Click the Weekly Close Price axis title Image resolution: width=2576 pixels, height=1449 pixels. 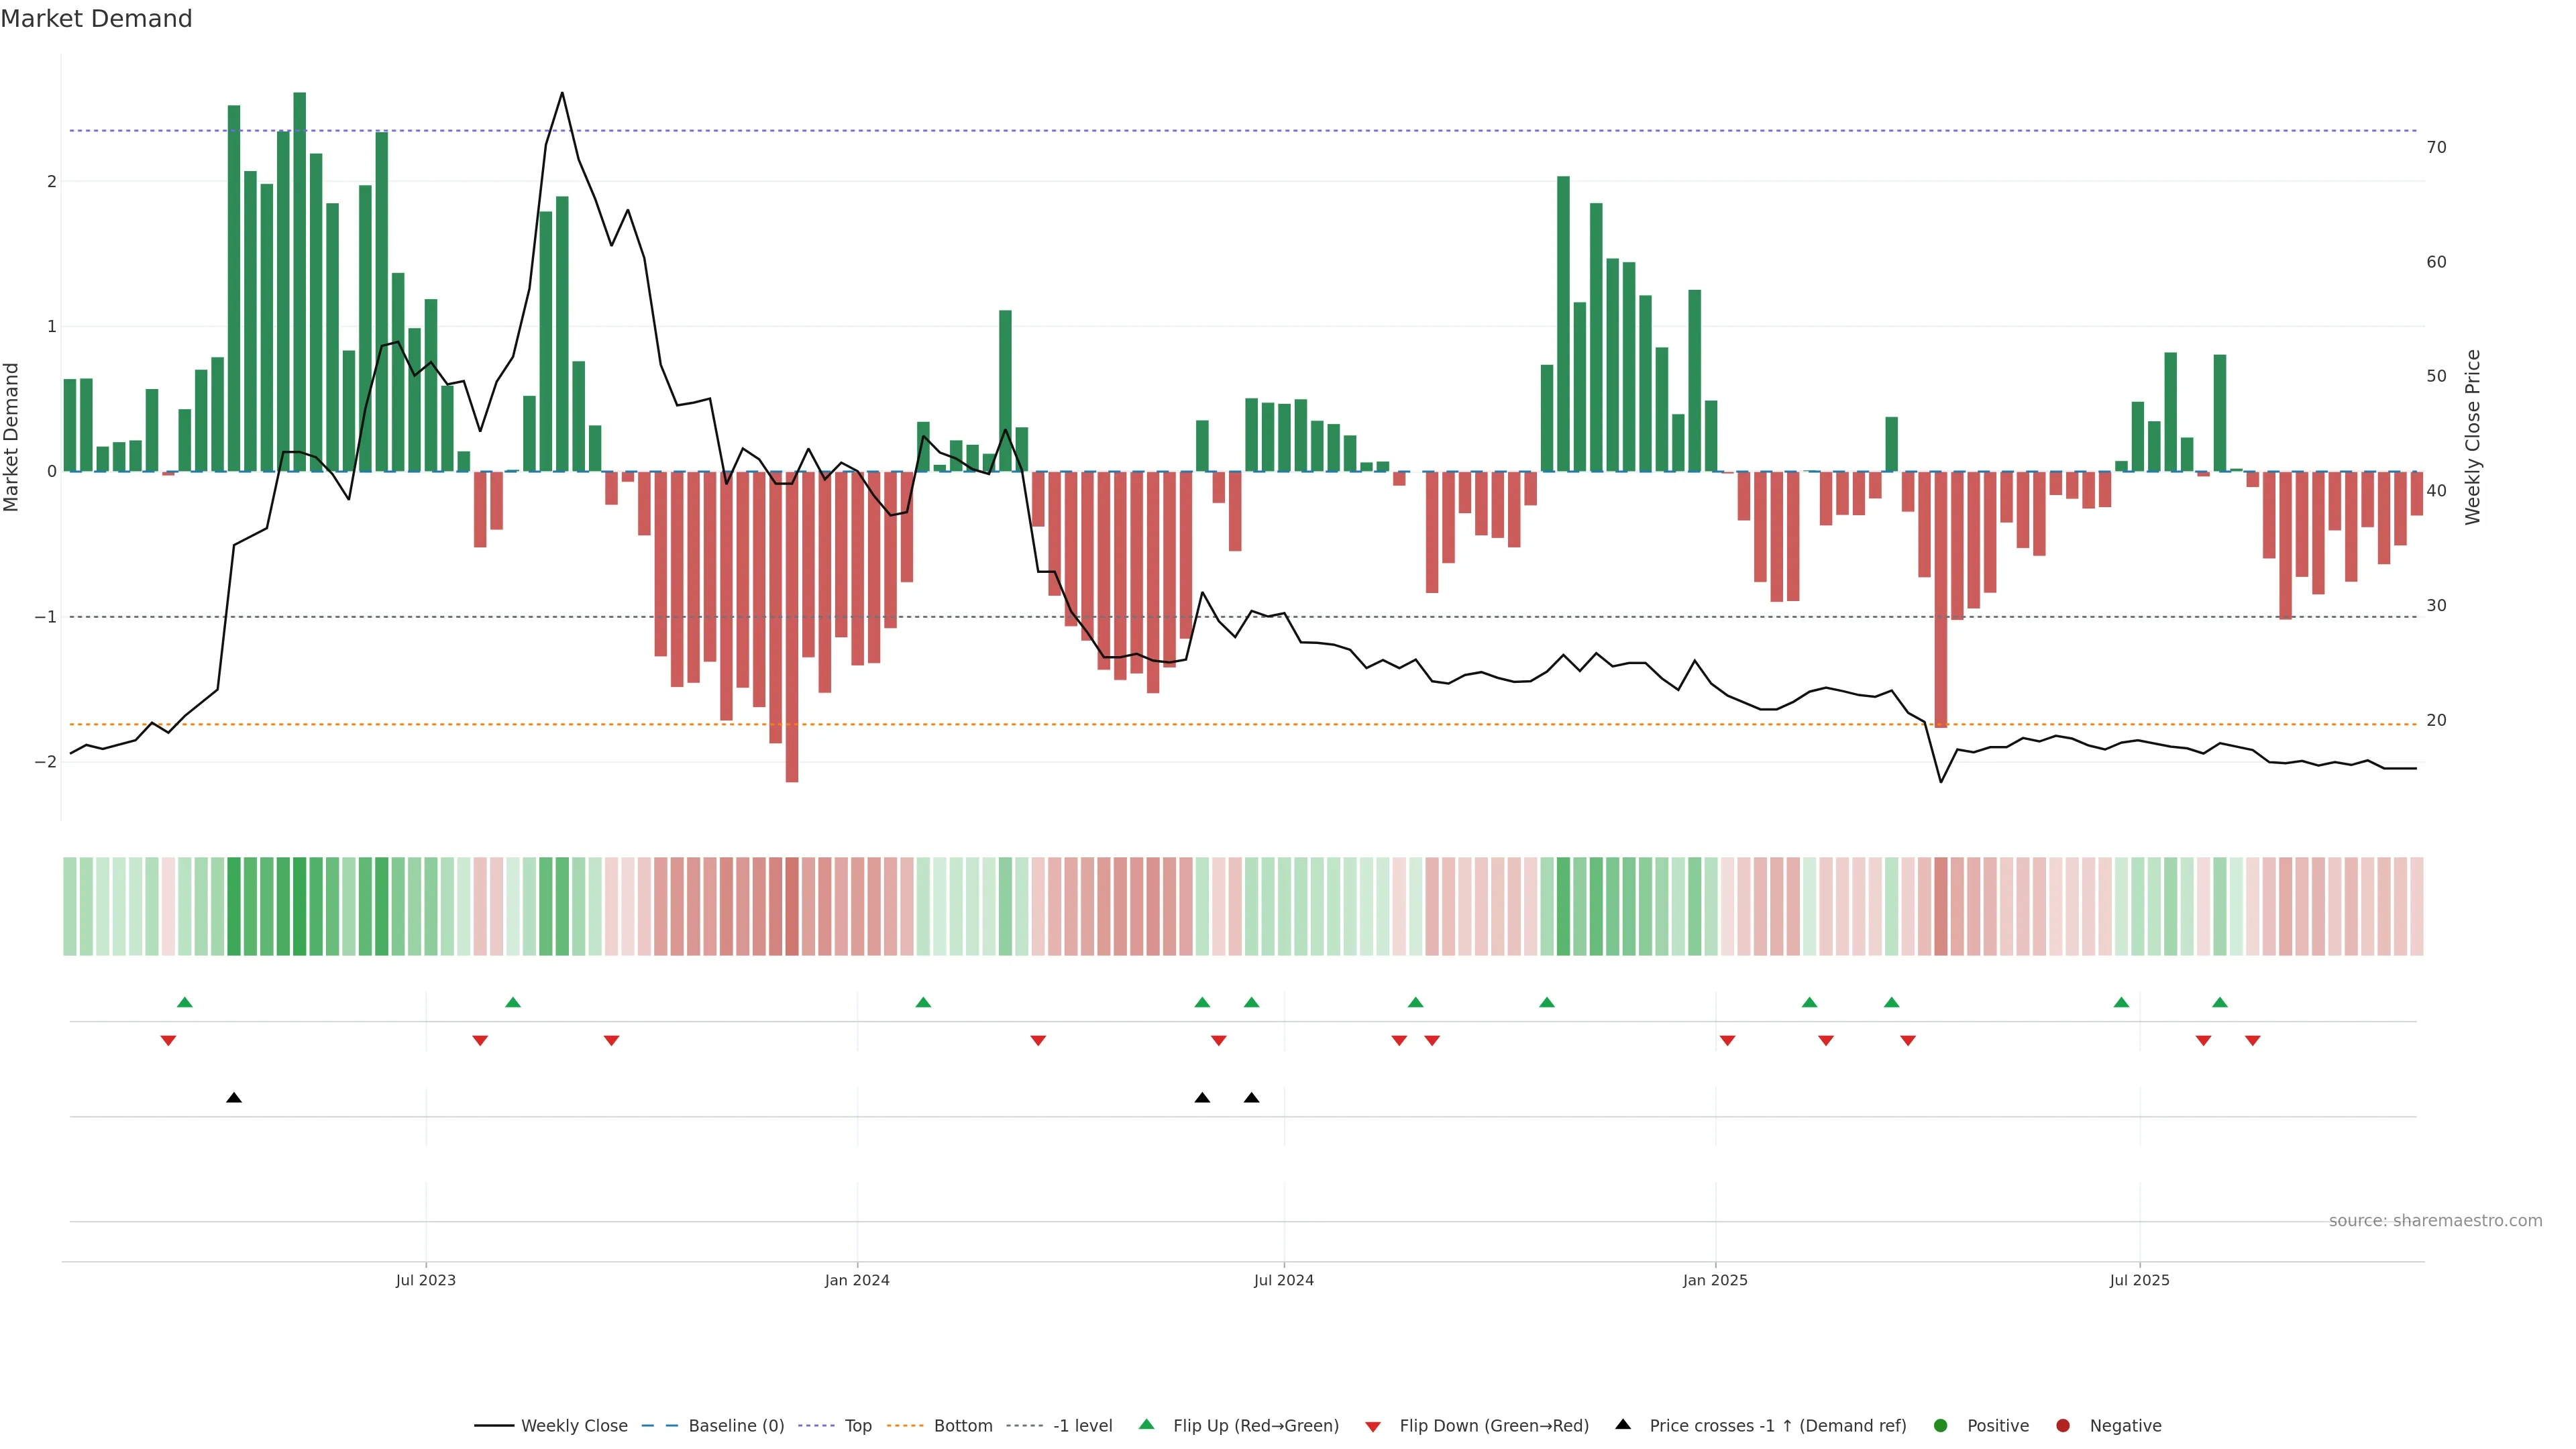[x=2472, y=437]
